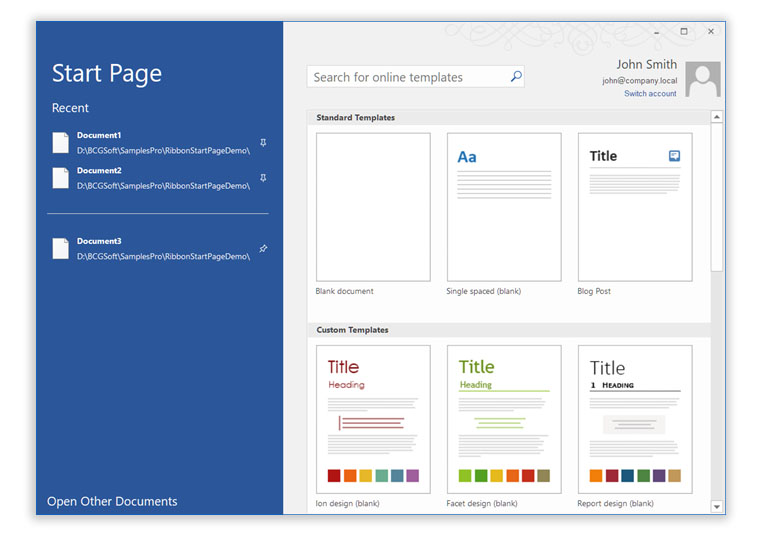
Task: Open Other Documents
Action: tap(112, 501)
